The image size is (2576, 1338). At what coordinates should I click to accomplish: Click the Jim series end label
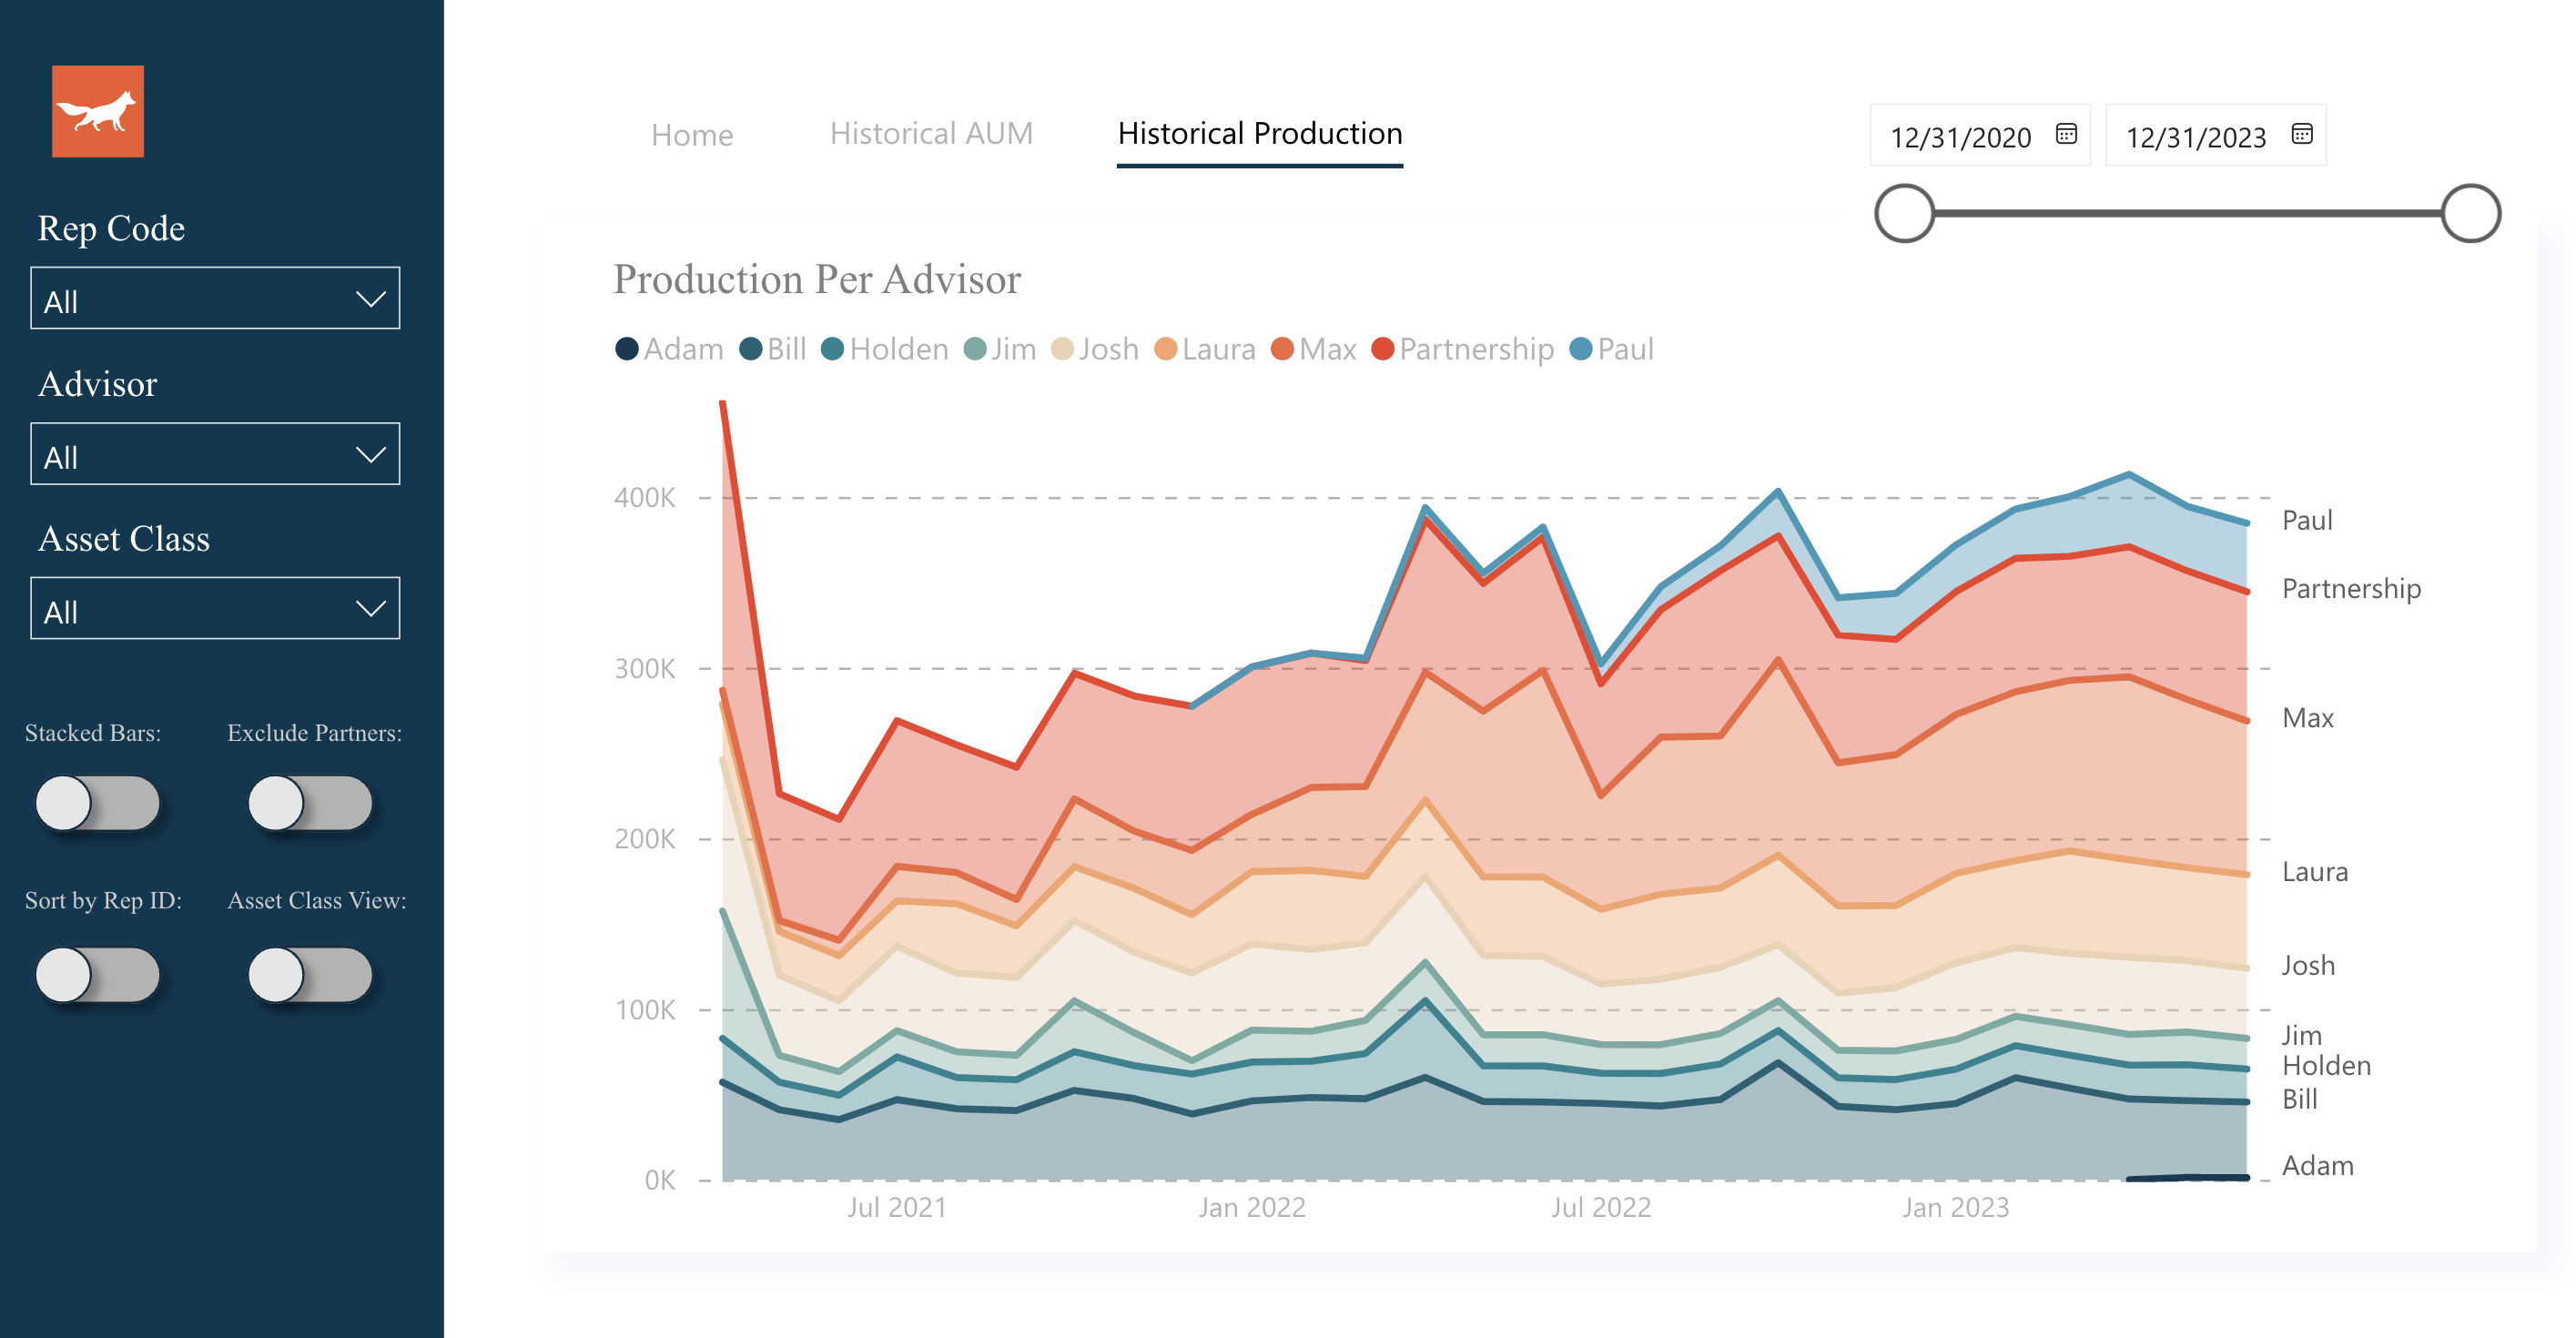pos(2301,1035)
